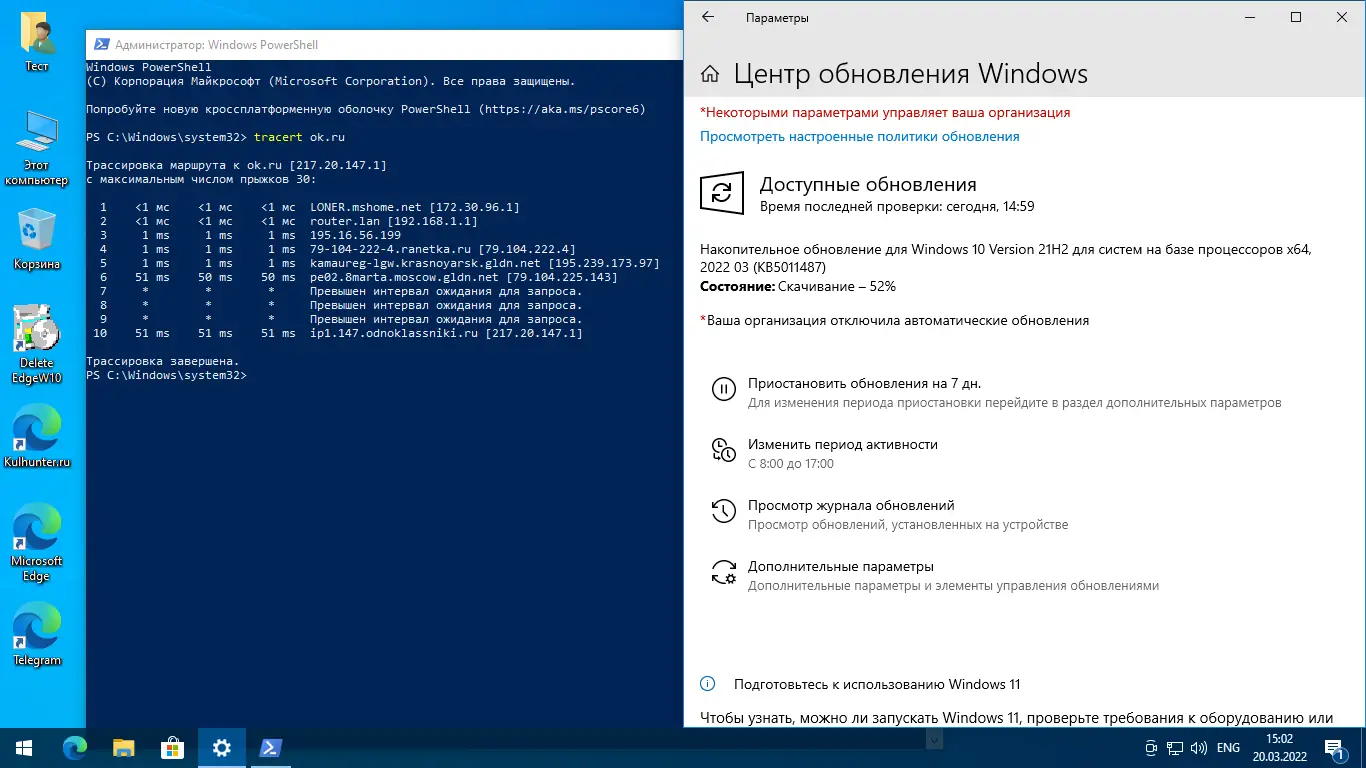Click the Windows 11 info circle icon
Image resolution: width=1366 pixels, height=768 pixels.
708,685
